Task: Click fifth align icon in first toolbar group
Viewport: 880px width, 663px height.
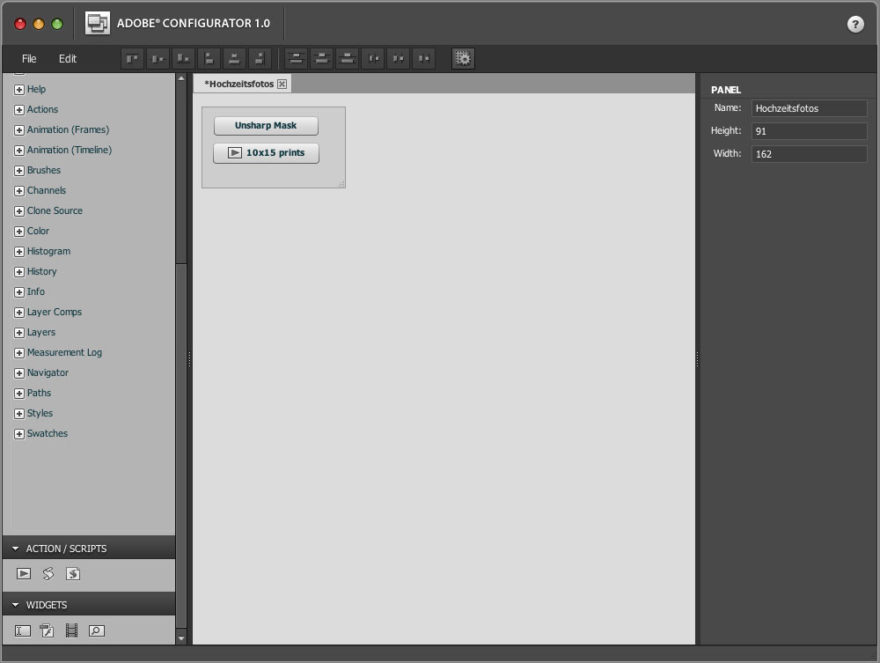Action: tap(234, 58)
